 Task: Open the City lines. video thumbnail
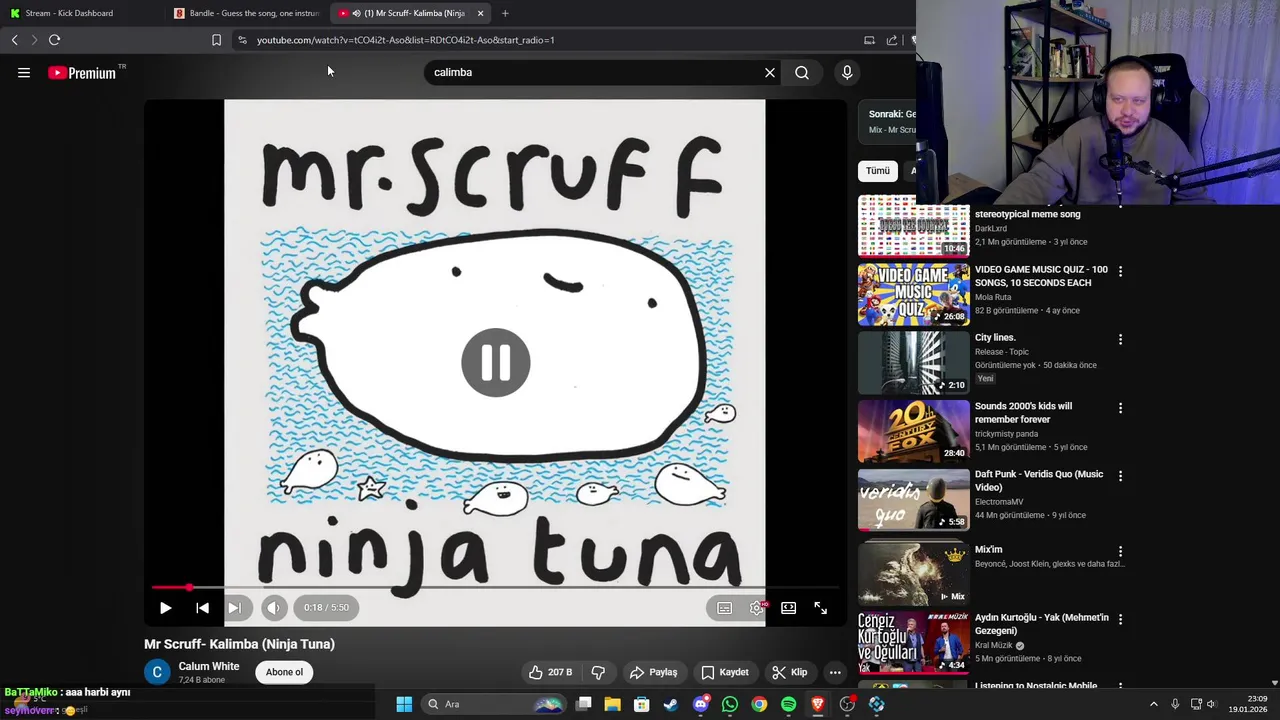click(914, 363)
